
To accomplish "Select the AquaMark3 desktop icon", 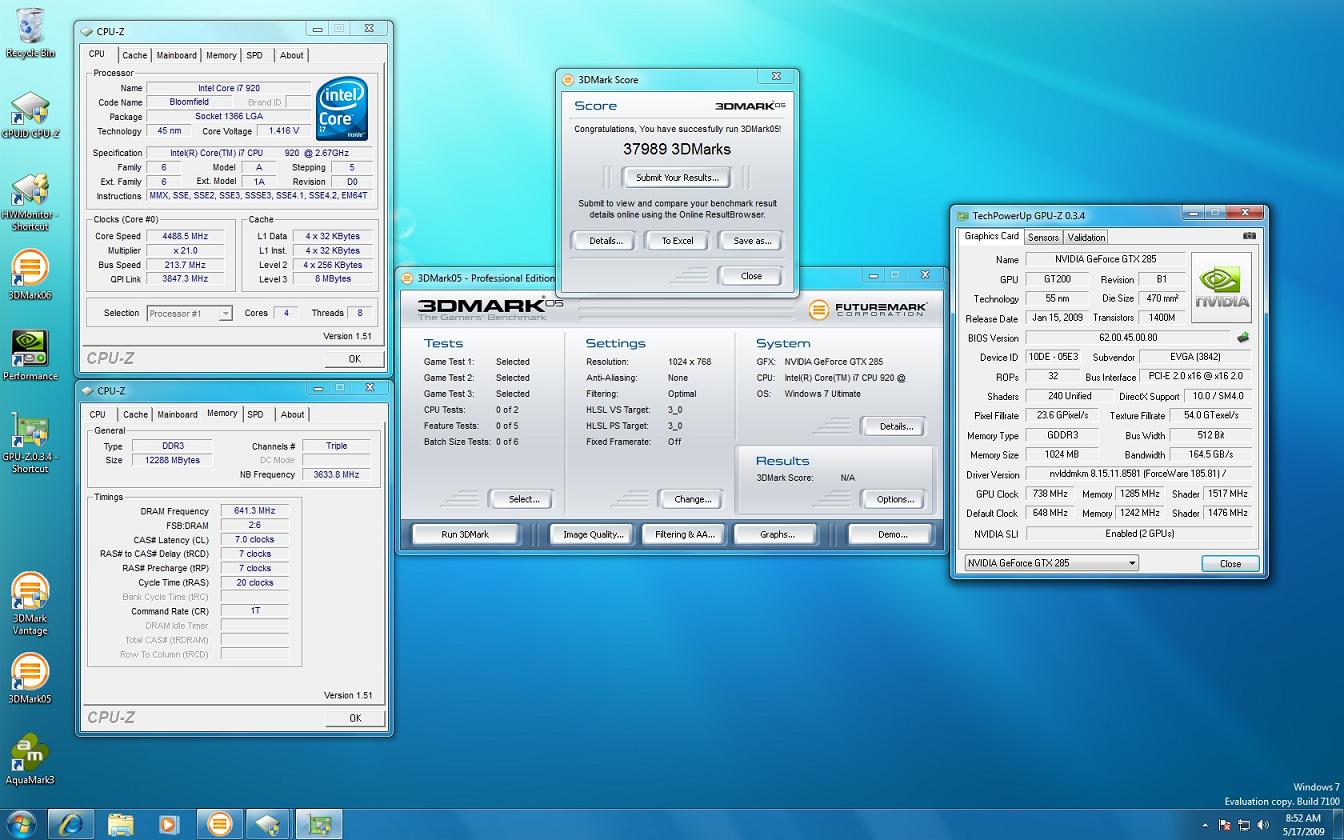I will (x=30, y=760).
